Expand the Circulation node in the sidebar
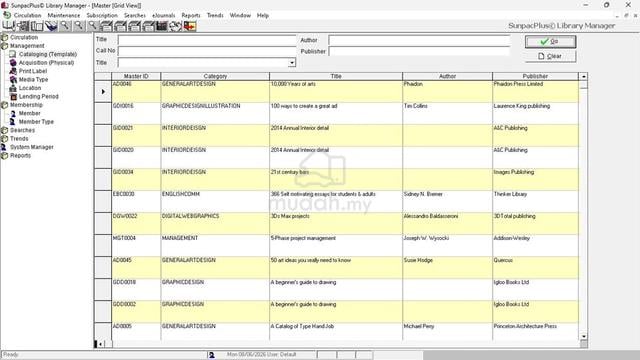640x360 pixels. click(x=4, y=37)
